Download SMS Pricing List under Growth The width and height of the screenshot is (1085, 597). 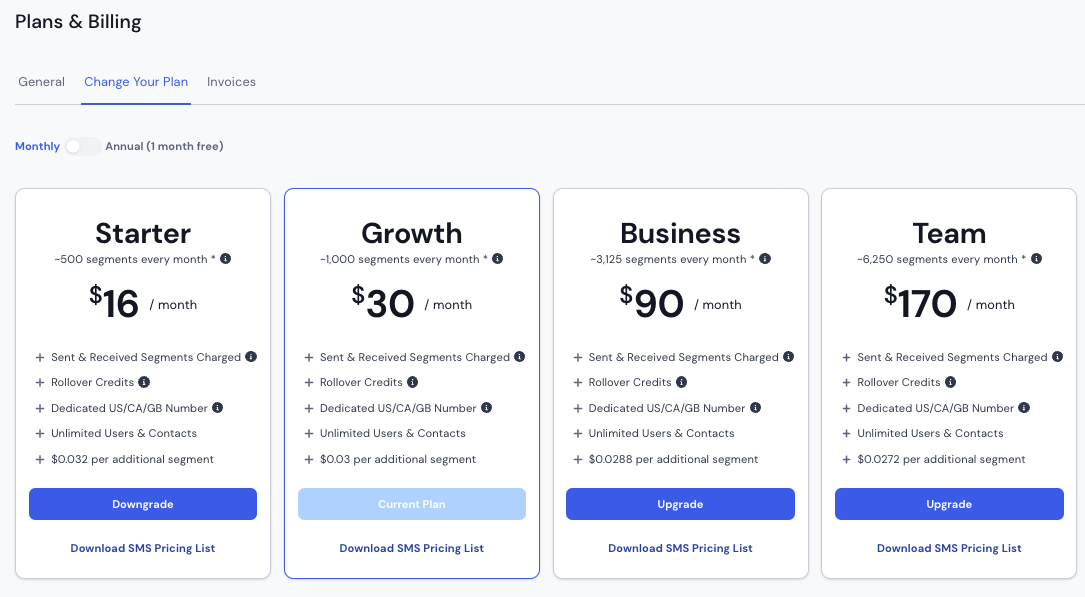[x=412, y=548]
